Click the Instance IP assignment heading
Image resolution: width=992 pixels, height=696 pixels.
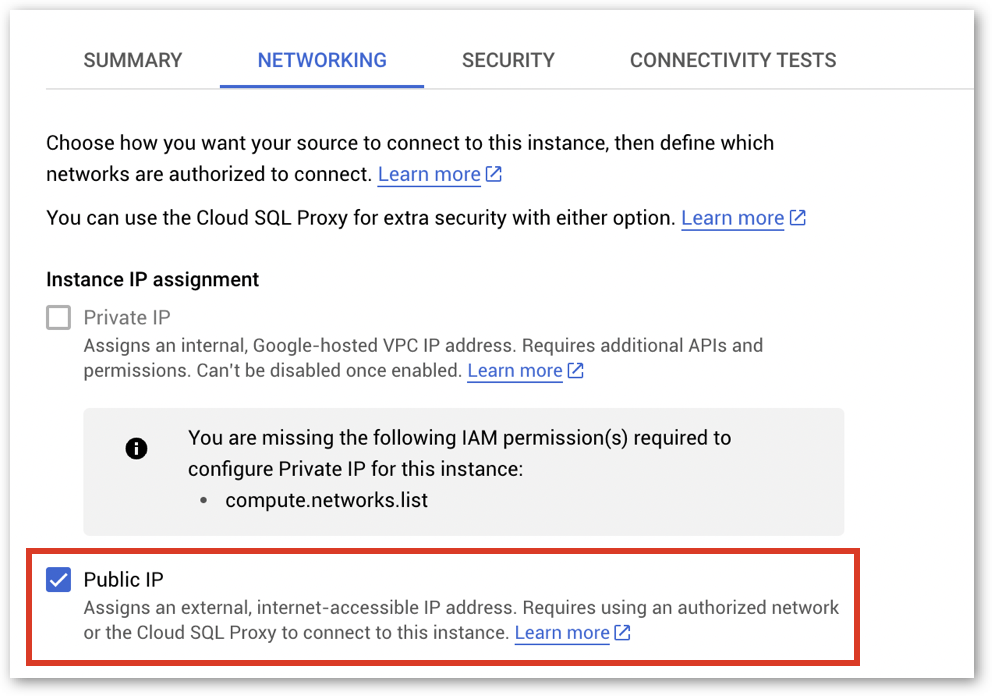tap(153, 279)
